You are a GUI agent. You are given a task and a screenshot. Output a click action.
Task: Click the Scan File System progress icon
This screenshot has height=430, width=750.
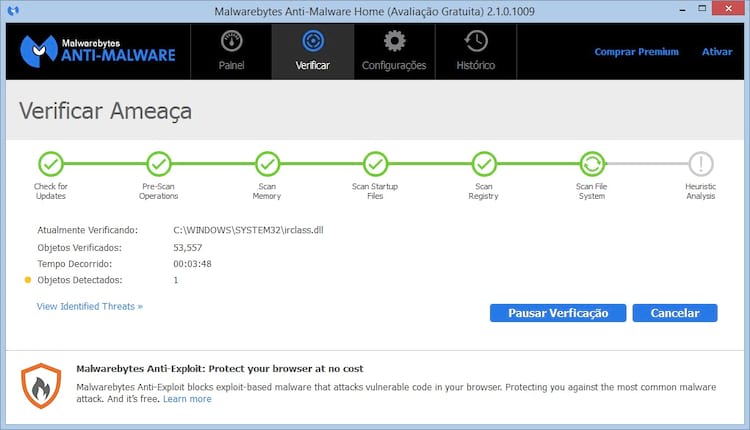(x=592, y=164)
